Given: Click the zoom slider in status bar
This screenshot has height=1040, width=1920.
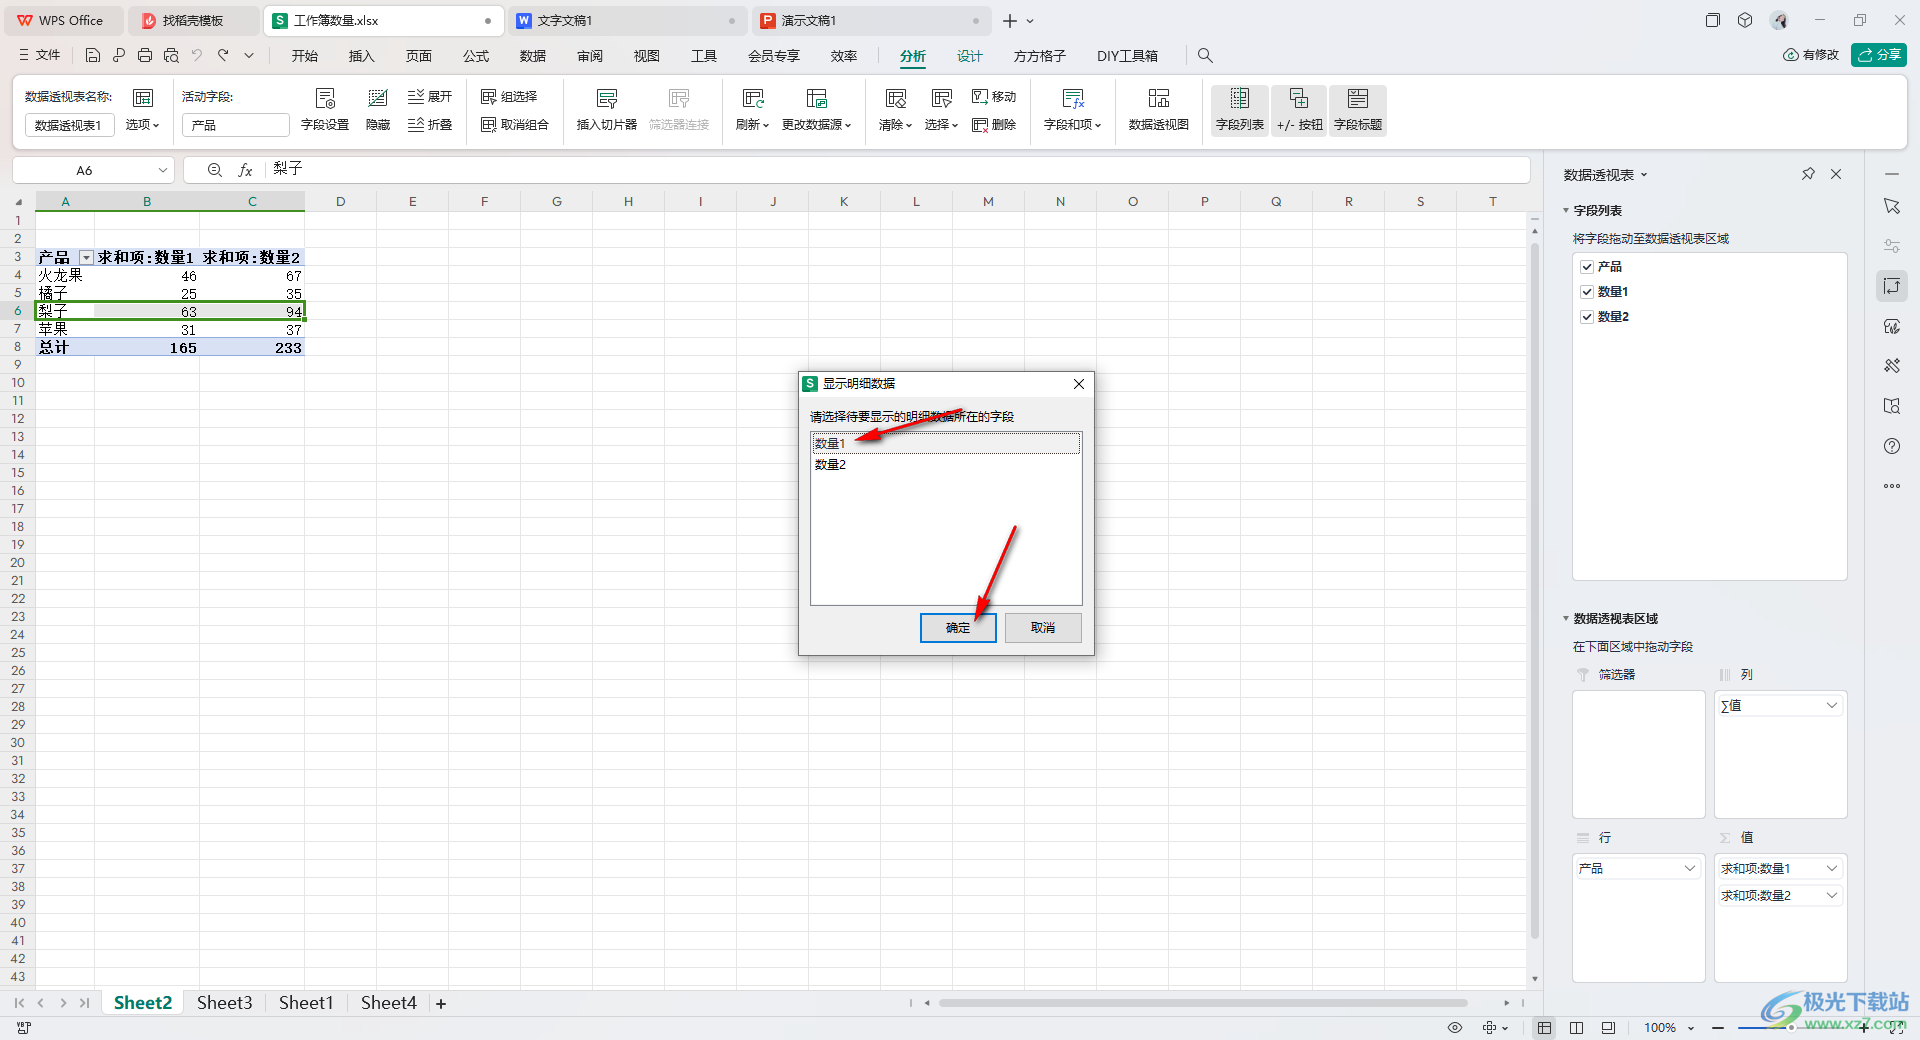Looking at the screenshot, I should pos(1790,1028).
